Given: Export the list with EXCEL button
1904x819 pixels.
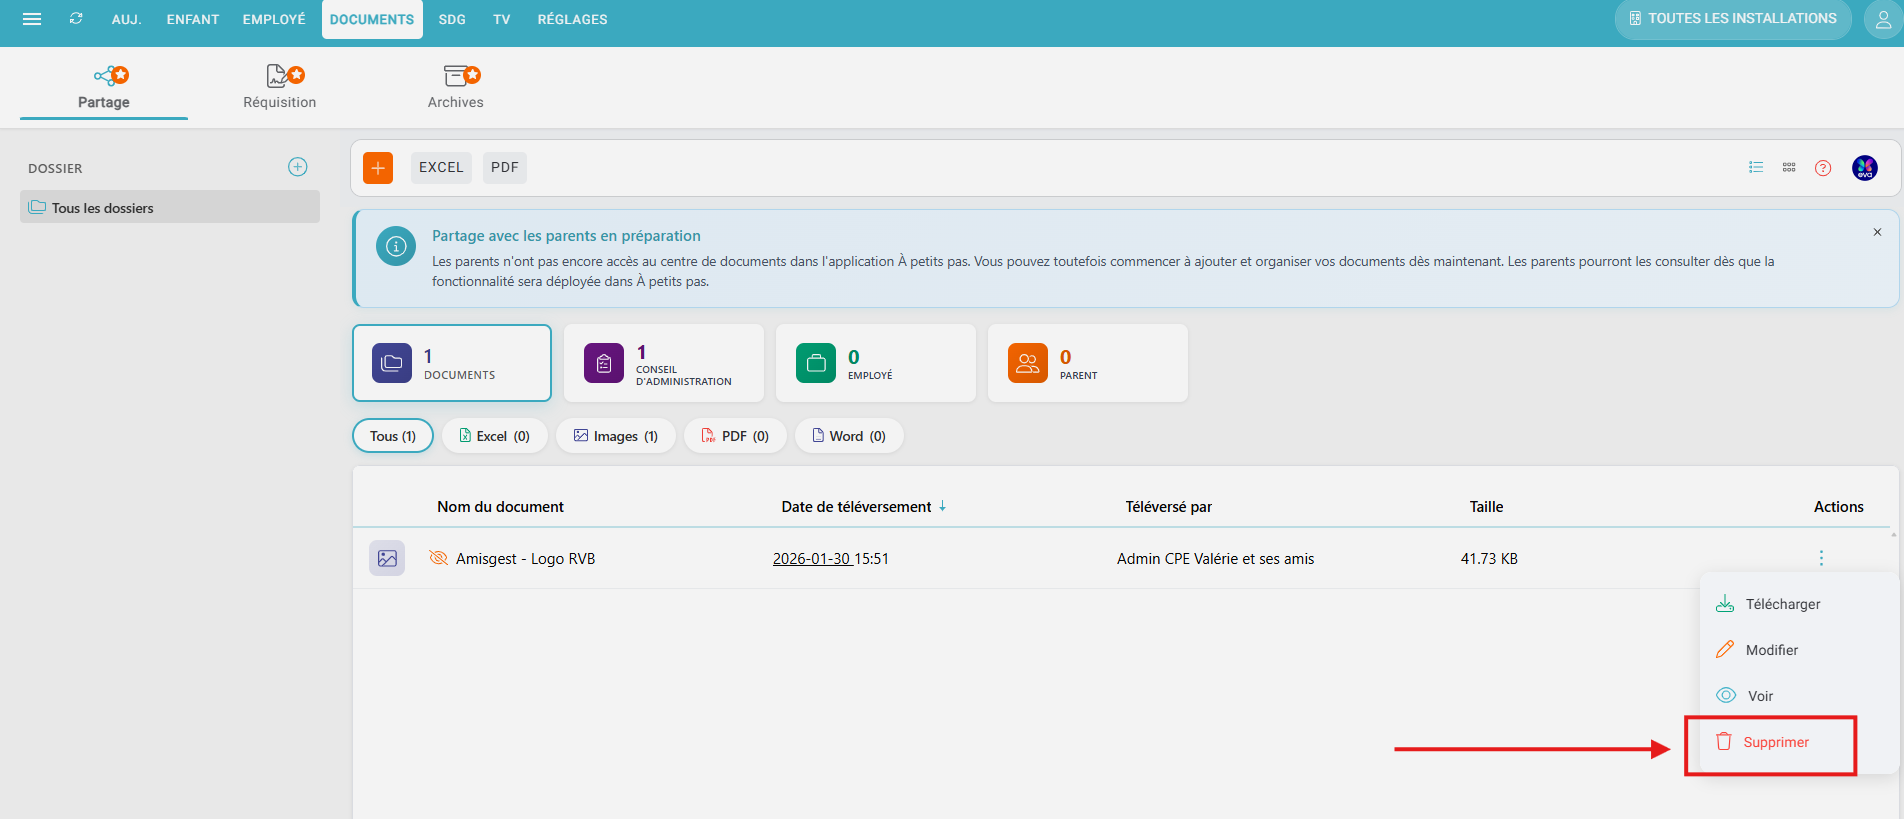Looking at the screenshot, I should coord(441,168).
